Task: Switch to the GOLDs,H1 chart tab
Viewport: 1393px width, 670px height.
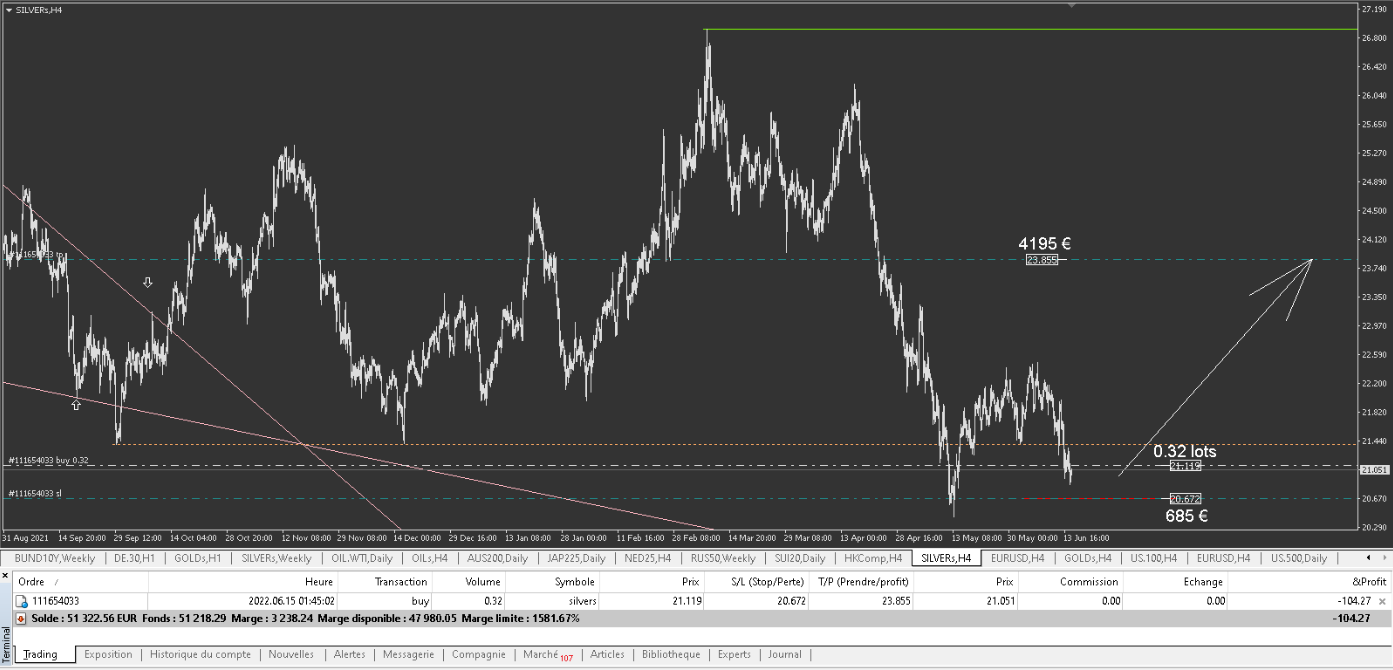Action: tap(197, 558)
